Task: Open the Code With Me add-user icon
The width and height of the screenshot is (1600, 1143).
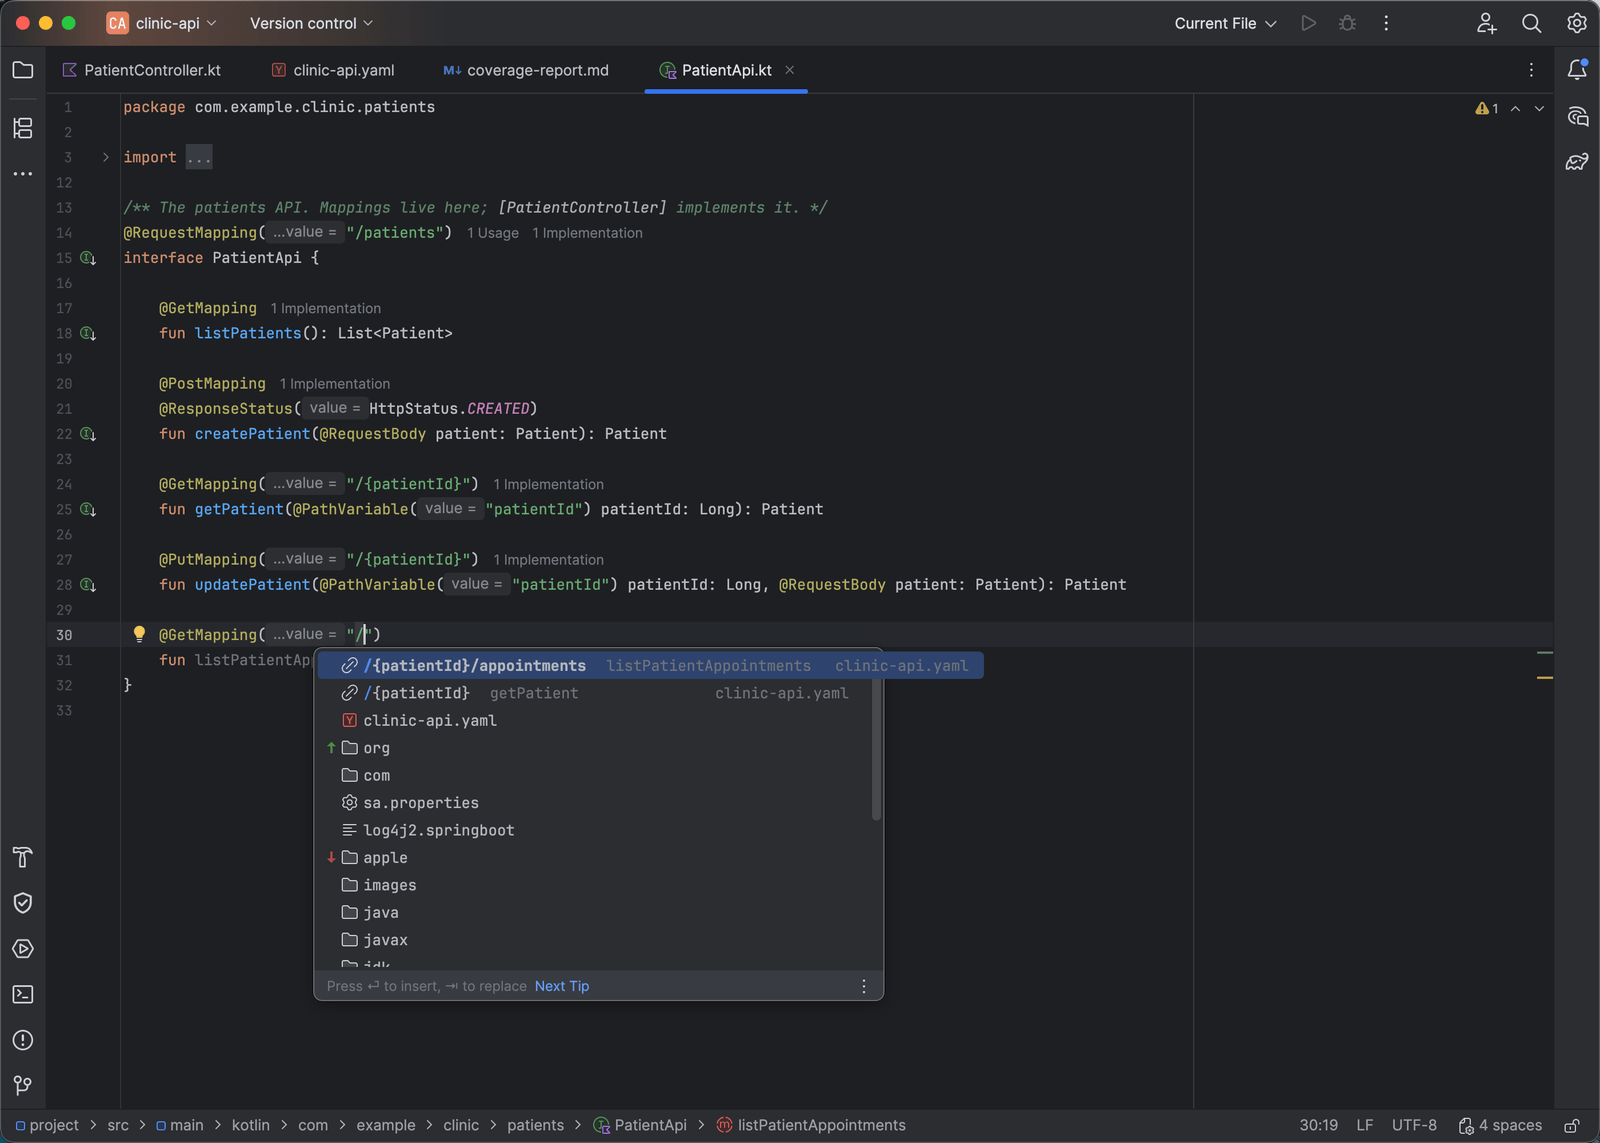Action: 1486,23
